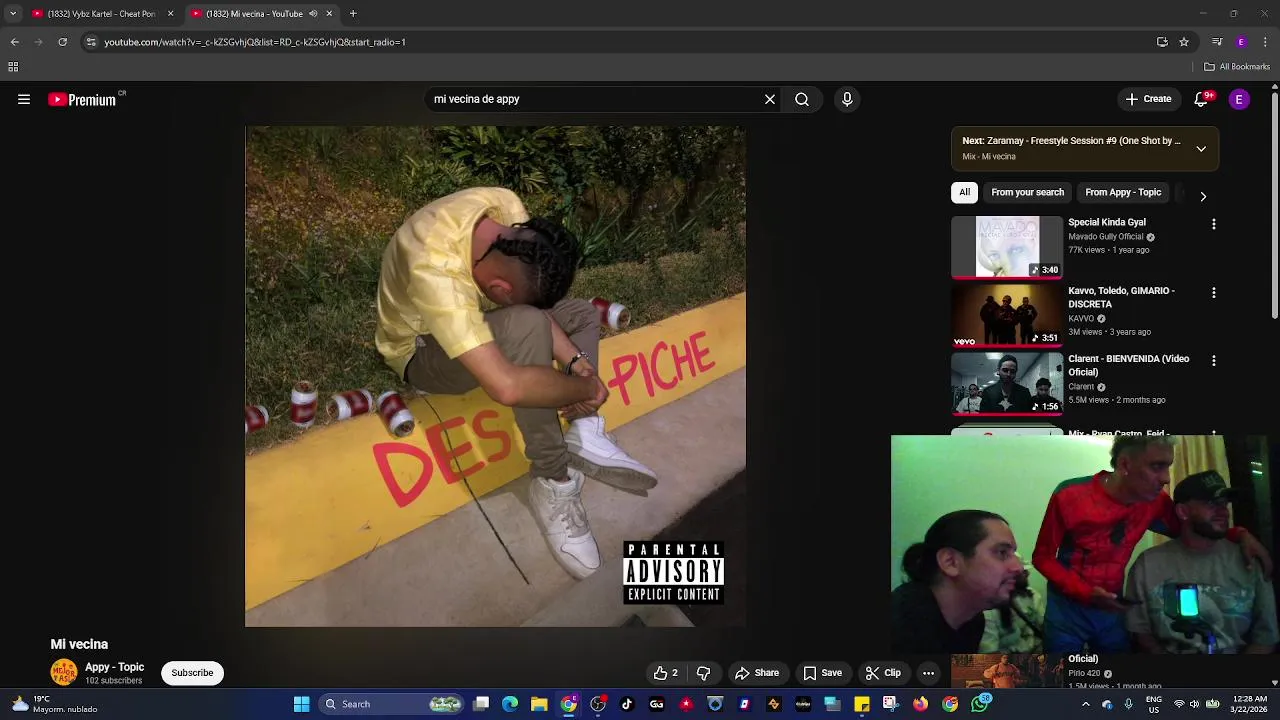Viewport: 1280px width, 720px height.
Task: Select the All filter chip
Action: [x=964, y=192]
